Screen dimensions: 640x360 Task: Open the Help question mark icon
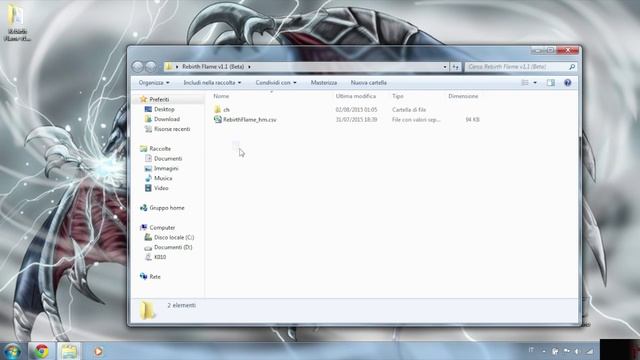click(x=567, y=83)
